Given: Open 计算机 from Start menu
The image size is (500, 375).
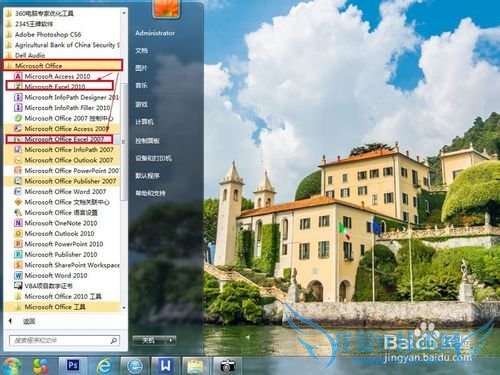Looking at the screenshot, I should pos(144,122).
